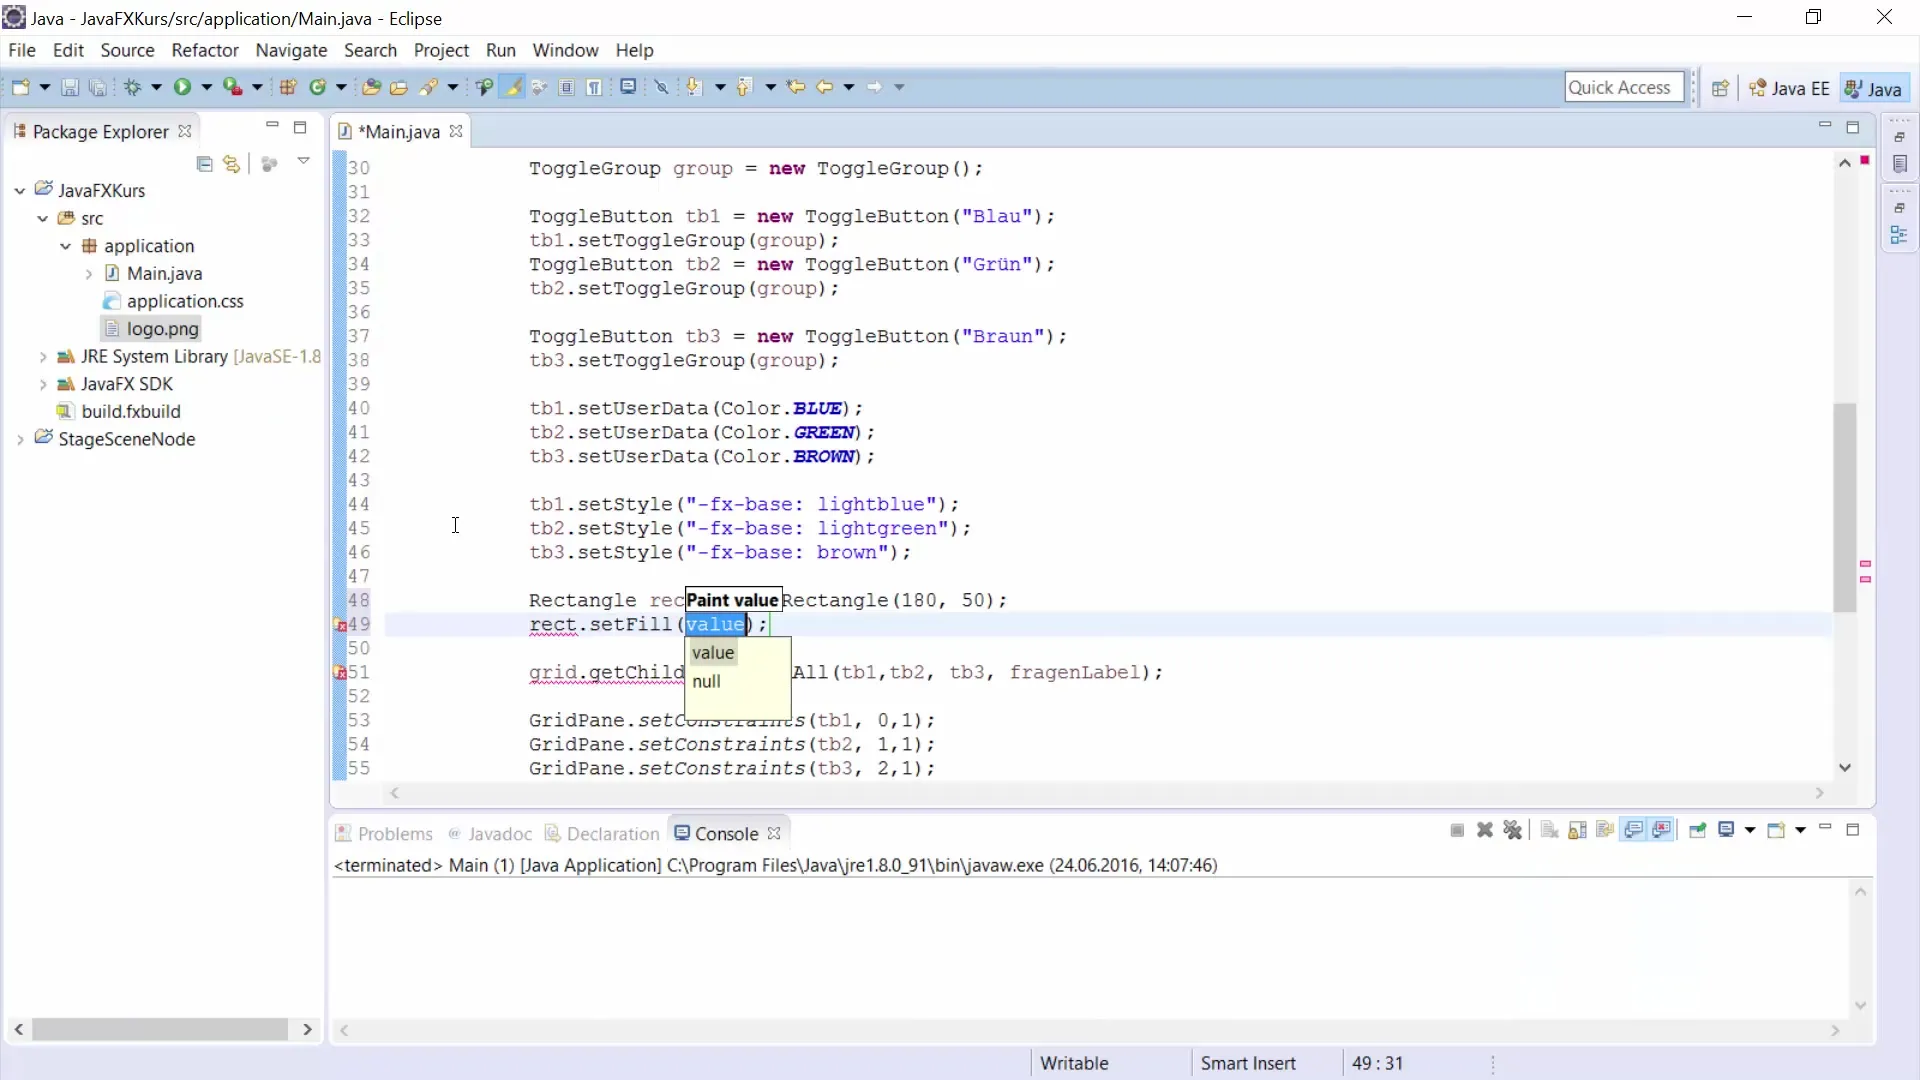Switch to the Java EE perspective
The width and height of the screenshot is (1920, 1080).
pos(1789,89)
